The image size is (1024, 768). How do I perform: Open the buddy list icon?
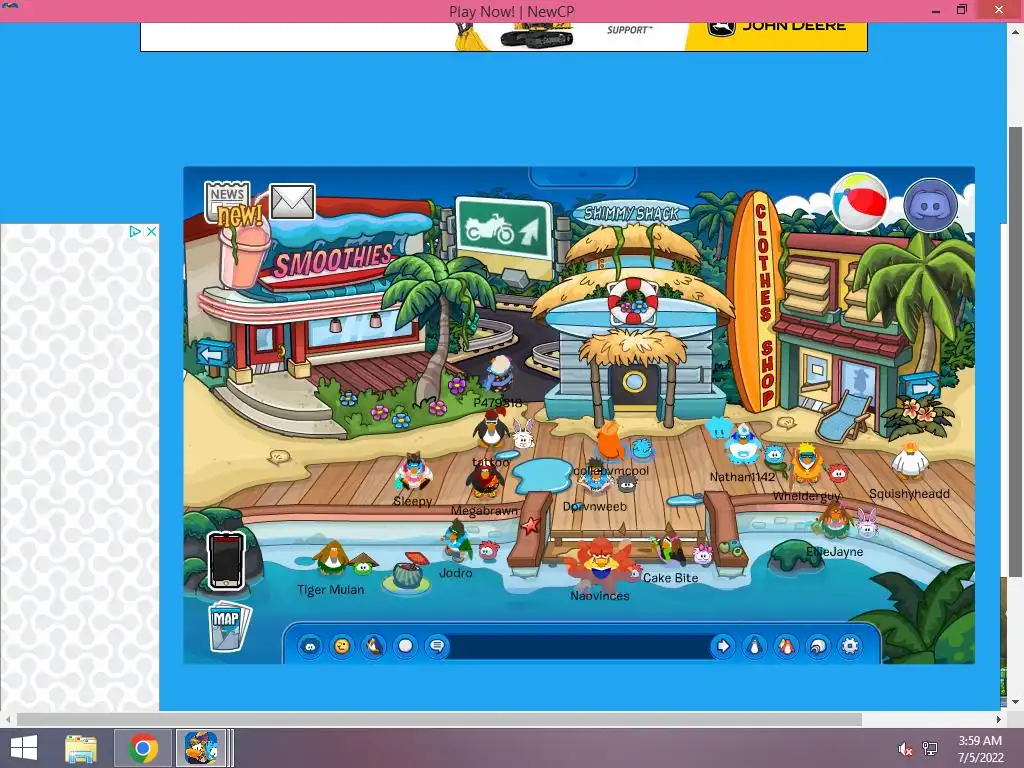point(786,647)
